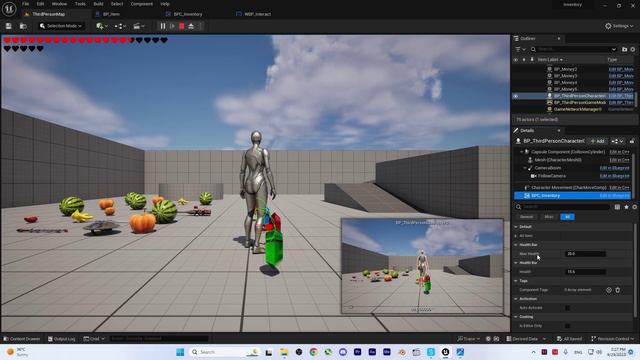Click the Outliner visibility column eye header
This screenshot has width=640, height=360.
516,60
